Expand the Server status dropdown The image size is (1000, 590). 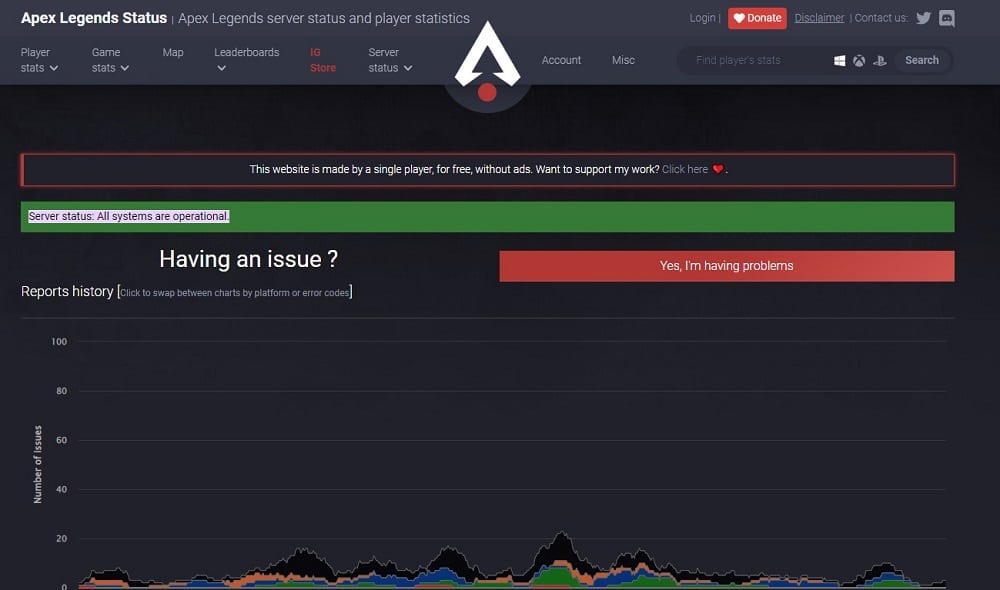pyautogui.click(x=390, y=60)
